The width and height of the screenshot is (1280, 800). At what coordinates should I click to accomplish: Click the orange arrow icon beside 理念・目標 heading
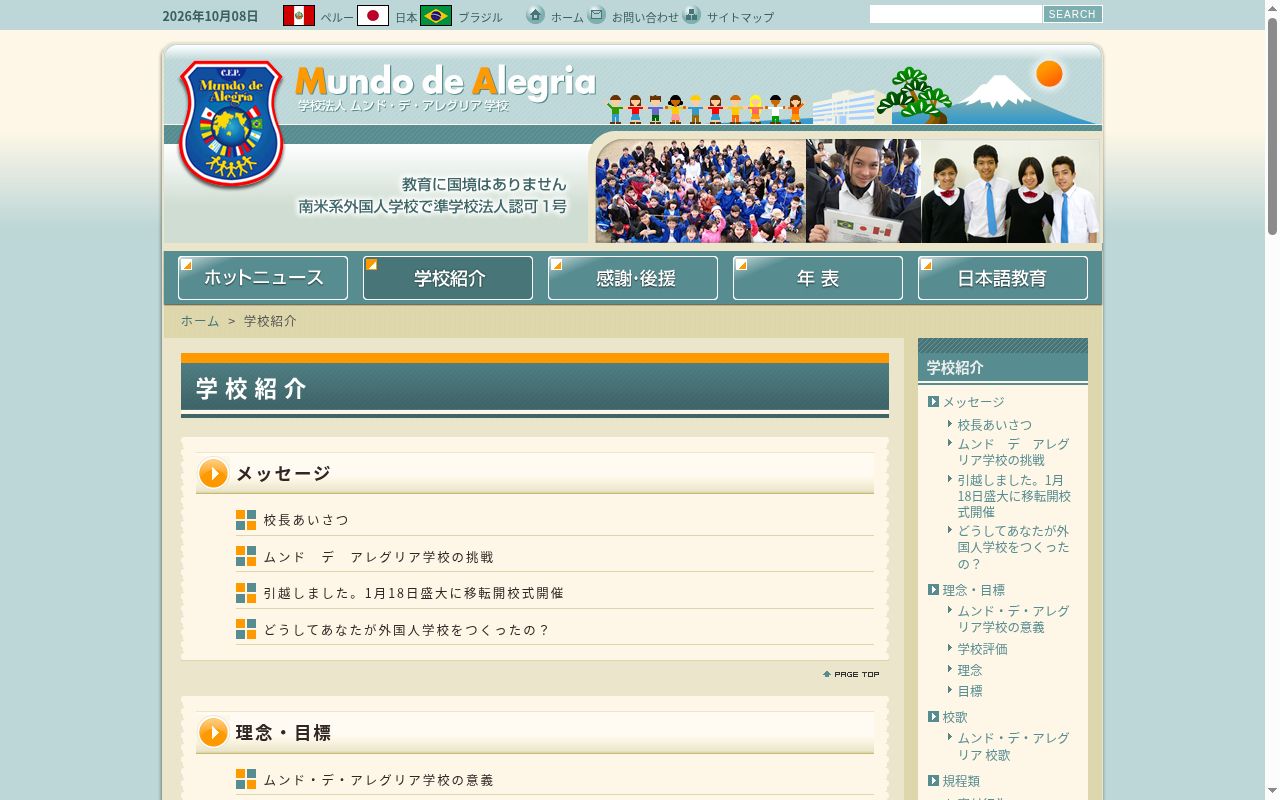pyautogui.click(x=213, y=733)
